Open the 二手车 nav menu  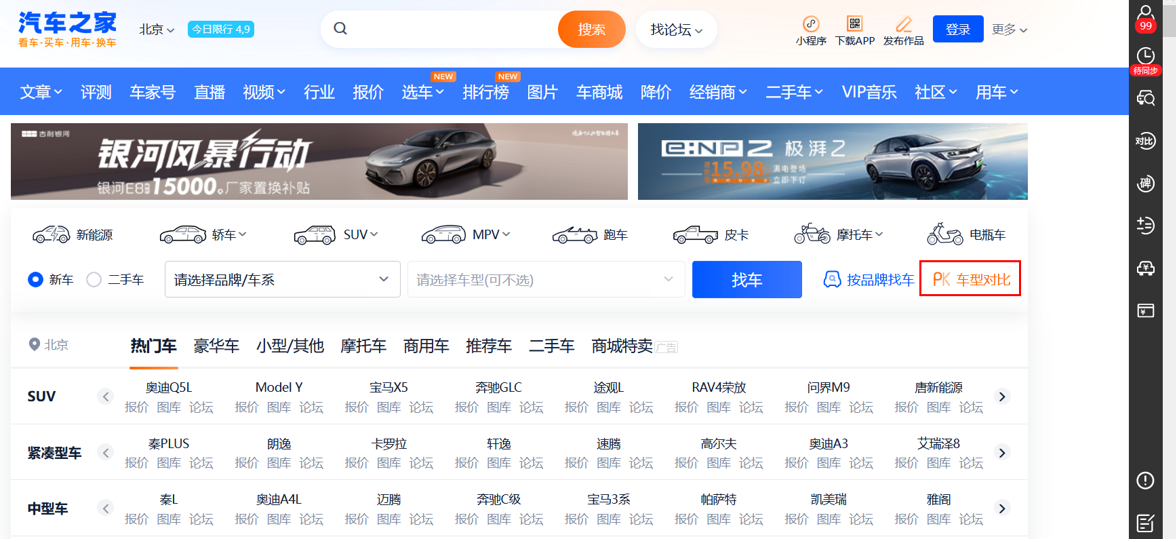tap(794, 92)
